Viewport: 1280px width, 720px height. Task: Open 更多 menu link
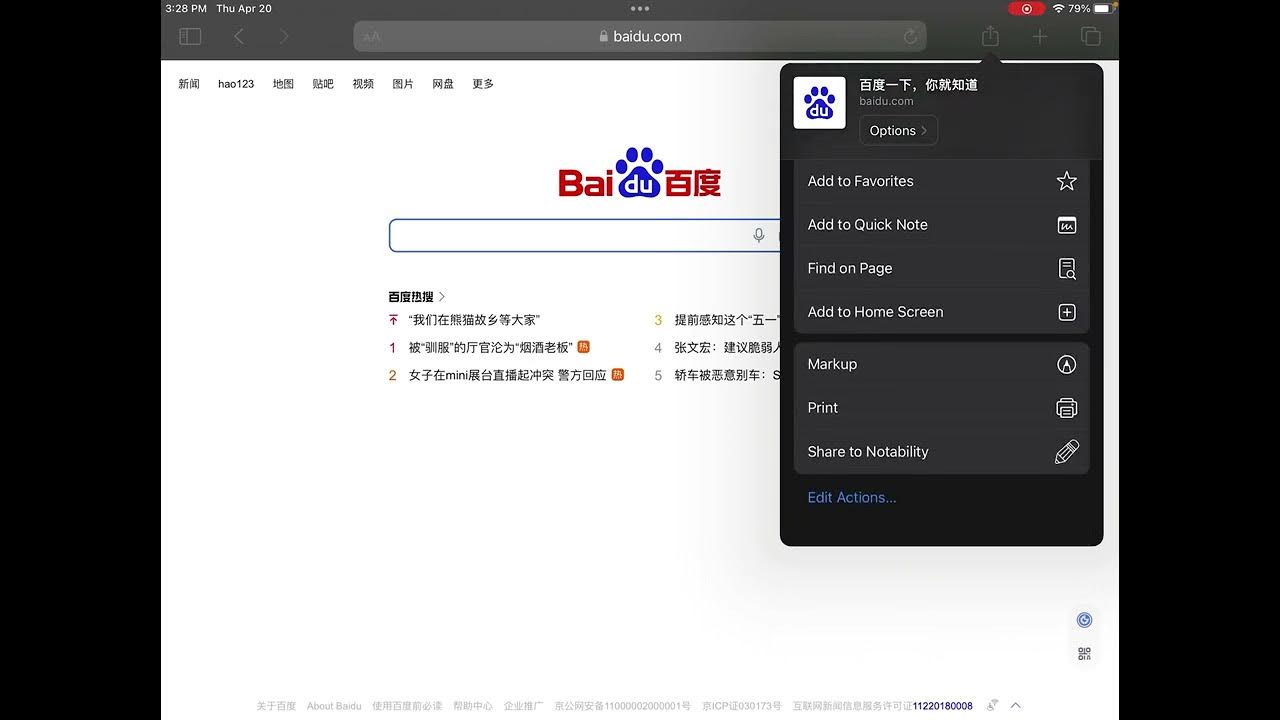pyautogui.click(x=483, y=84)
